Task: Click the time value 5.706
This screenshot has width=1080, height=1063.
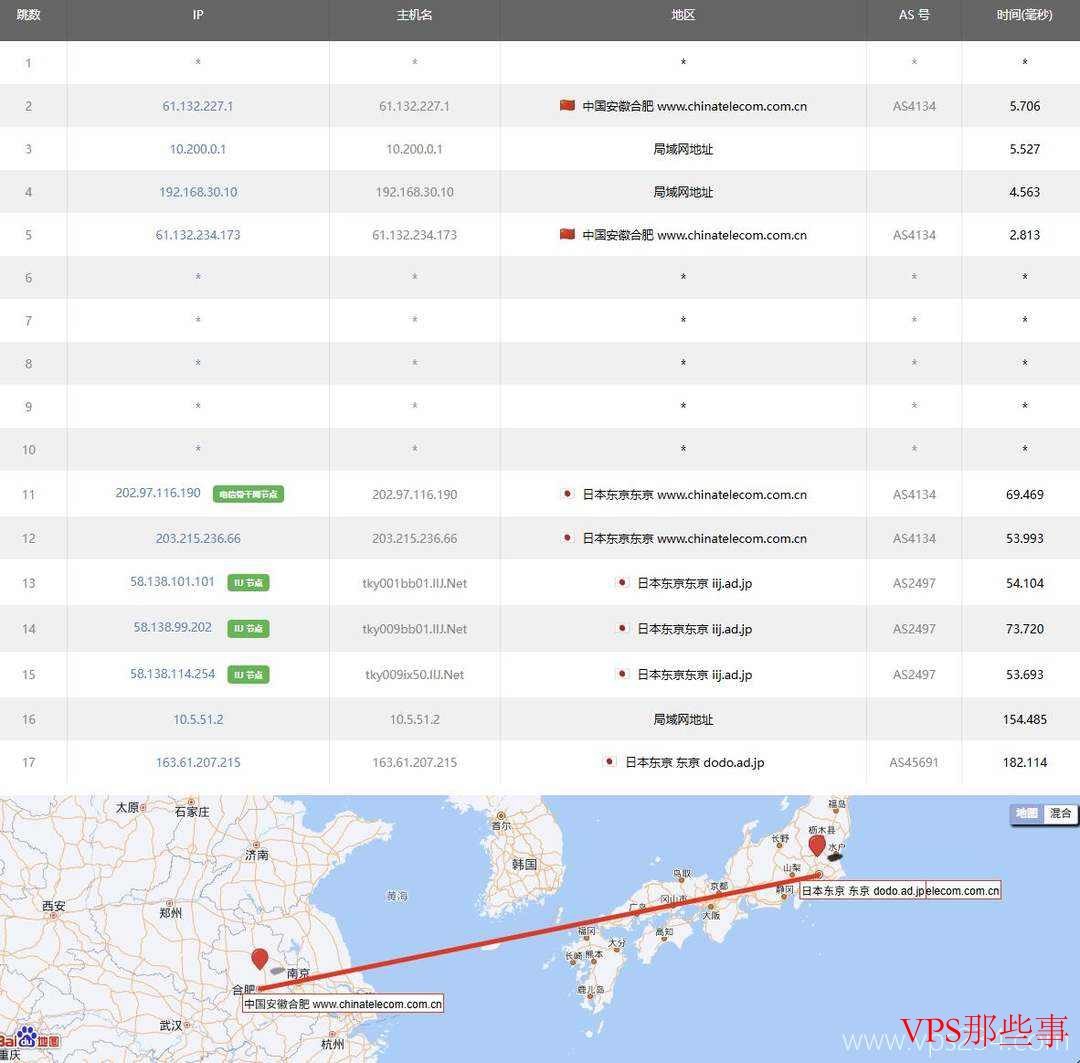Action: click(1024, 106)
